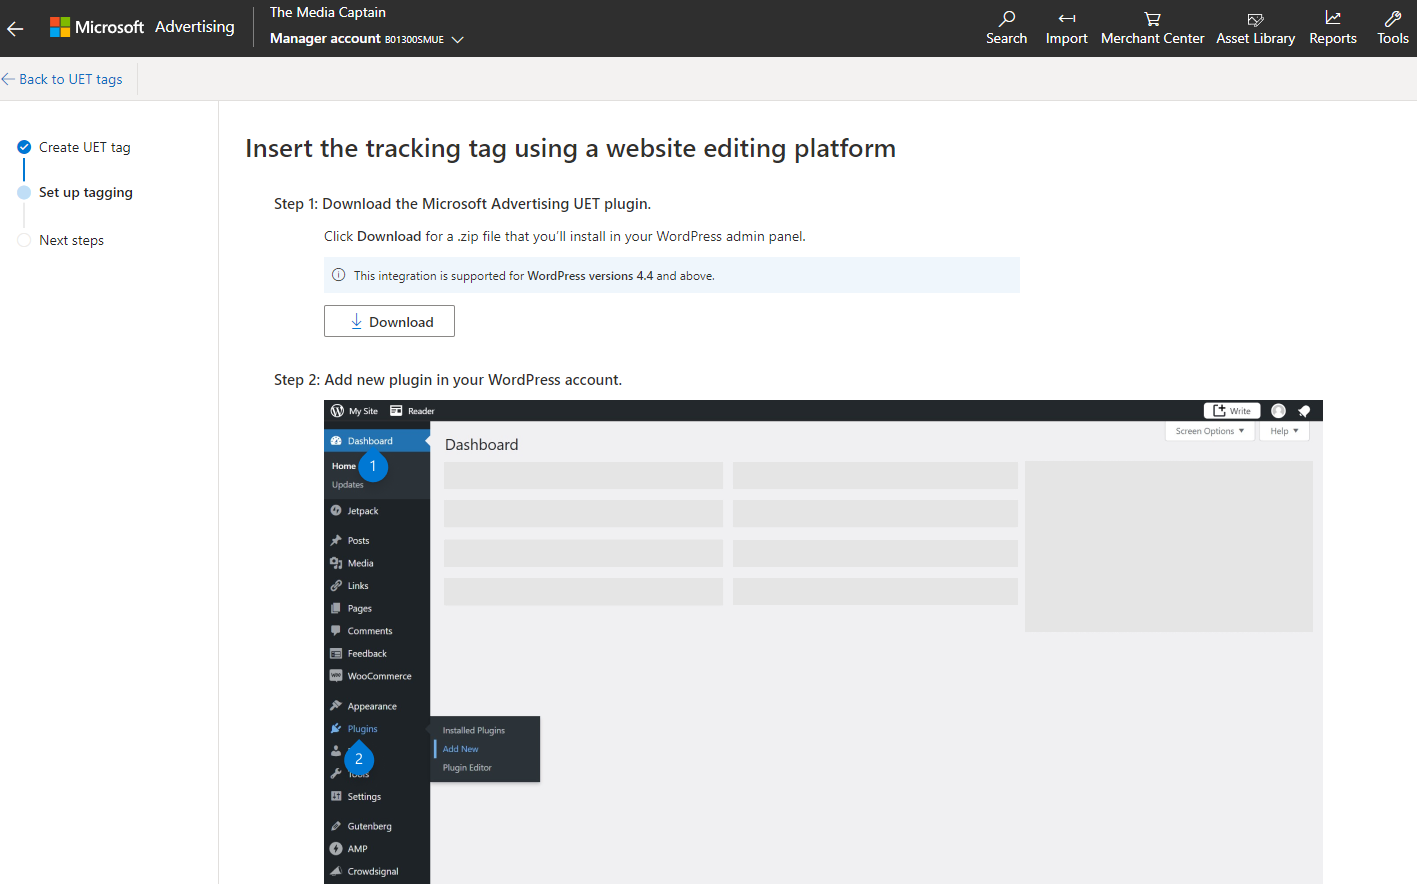Click Screen Options dropdown in WordPress screenshot
Screen dimensions: 1417x884
(1210, 431)
